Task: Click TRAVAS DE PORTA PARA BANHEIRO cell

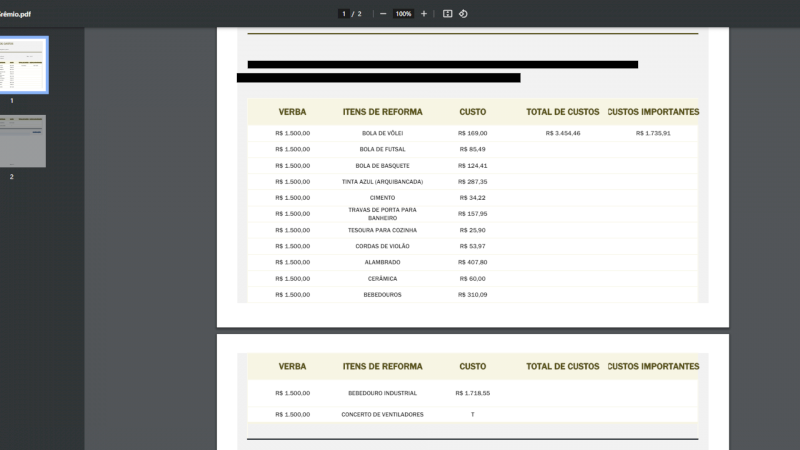Action: pyautogui.click(x=383, y=214)
